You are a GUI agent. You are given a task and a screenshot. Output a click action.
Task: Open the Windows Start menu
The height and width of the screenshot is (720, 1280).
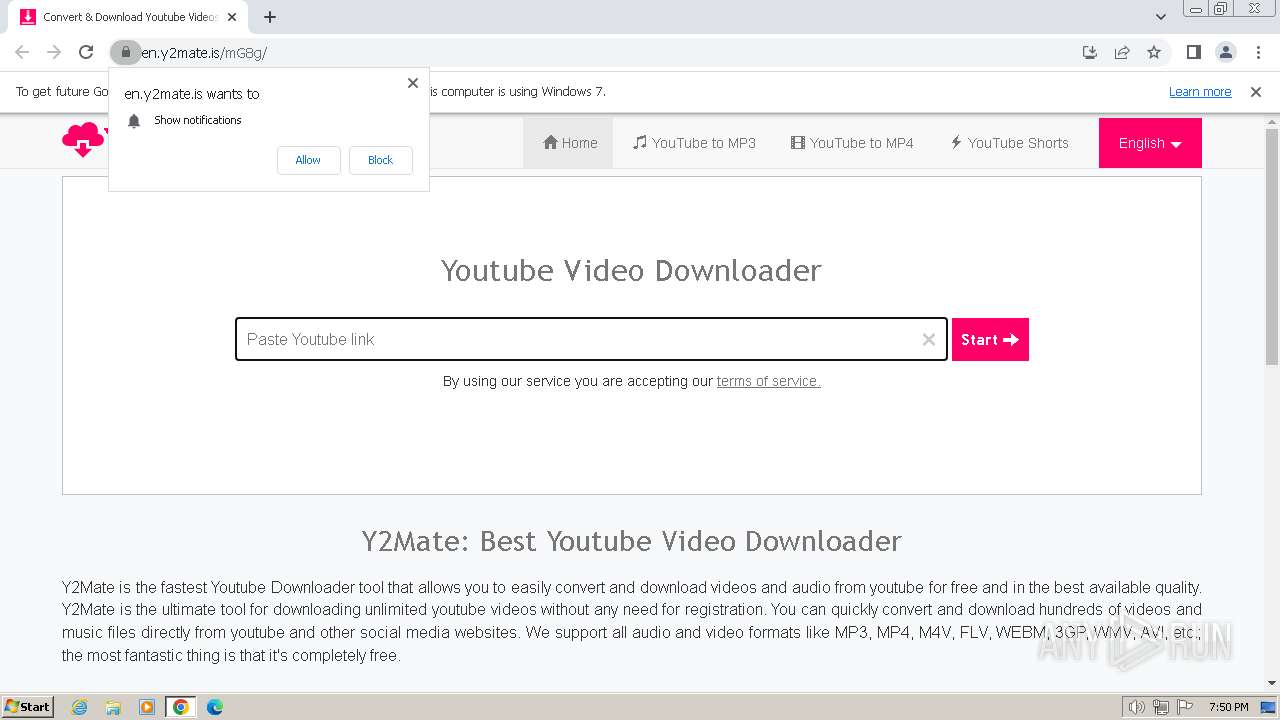pos(28,707)
